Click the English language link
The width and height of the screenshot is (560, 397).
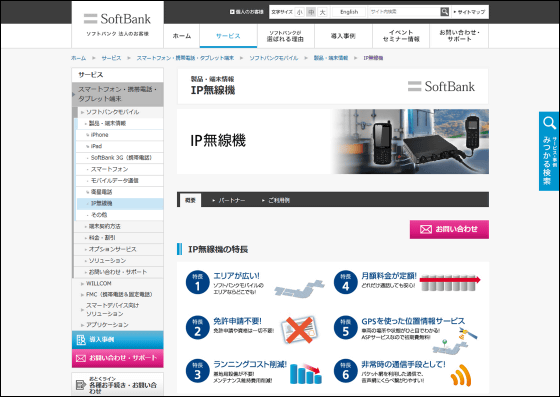pyautogui.click(x=349, y=12)
